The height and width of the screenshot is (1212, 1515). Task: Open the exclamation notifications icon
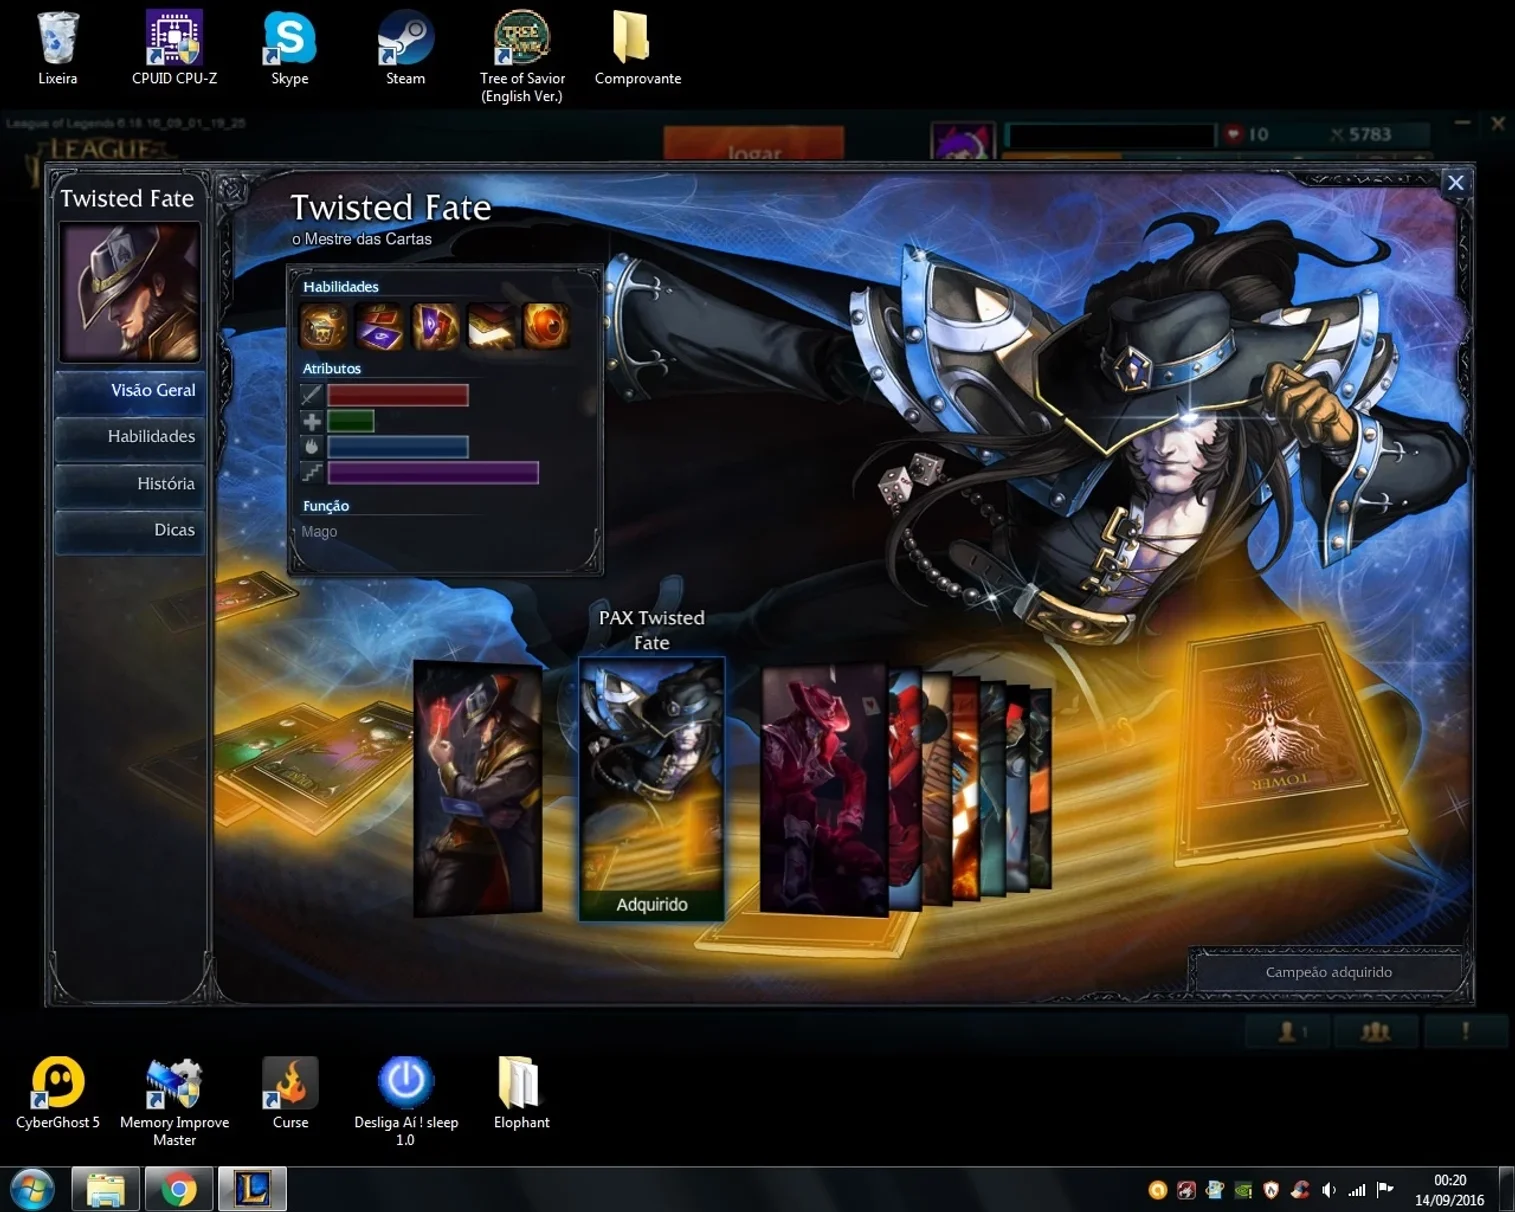[x=1465, y=1031]
